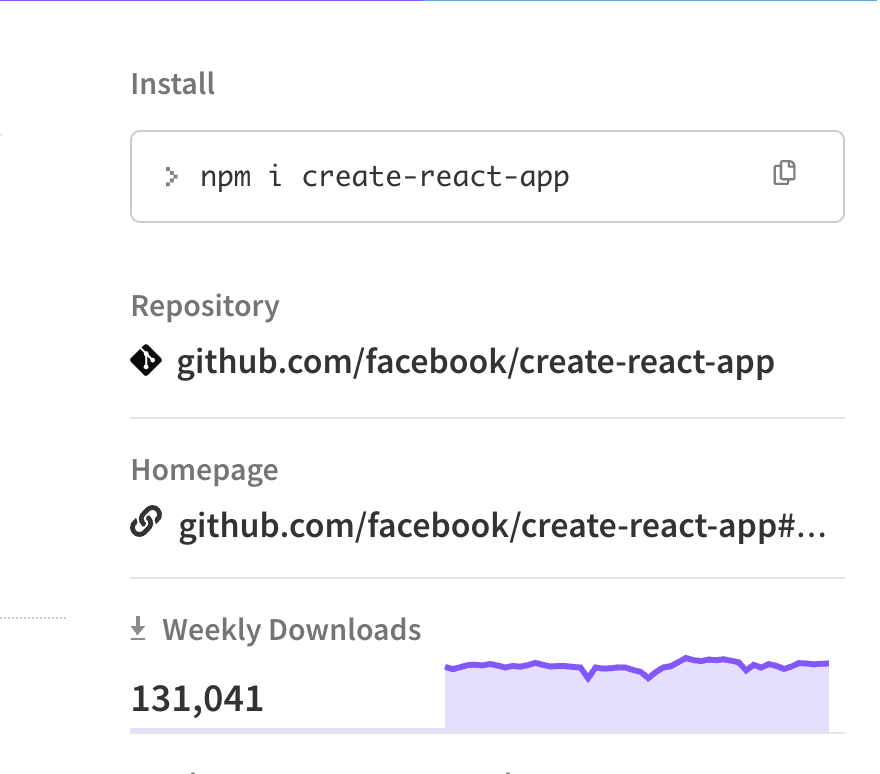Open the GitHub repository link under Repository
This screenshot has width=880, height=774.
click(475, 361)
